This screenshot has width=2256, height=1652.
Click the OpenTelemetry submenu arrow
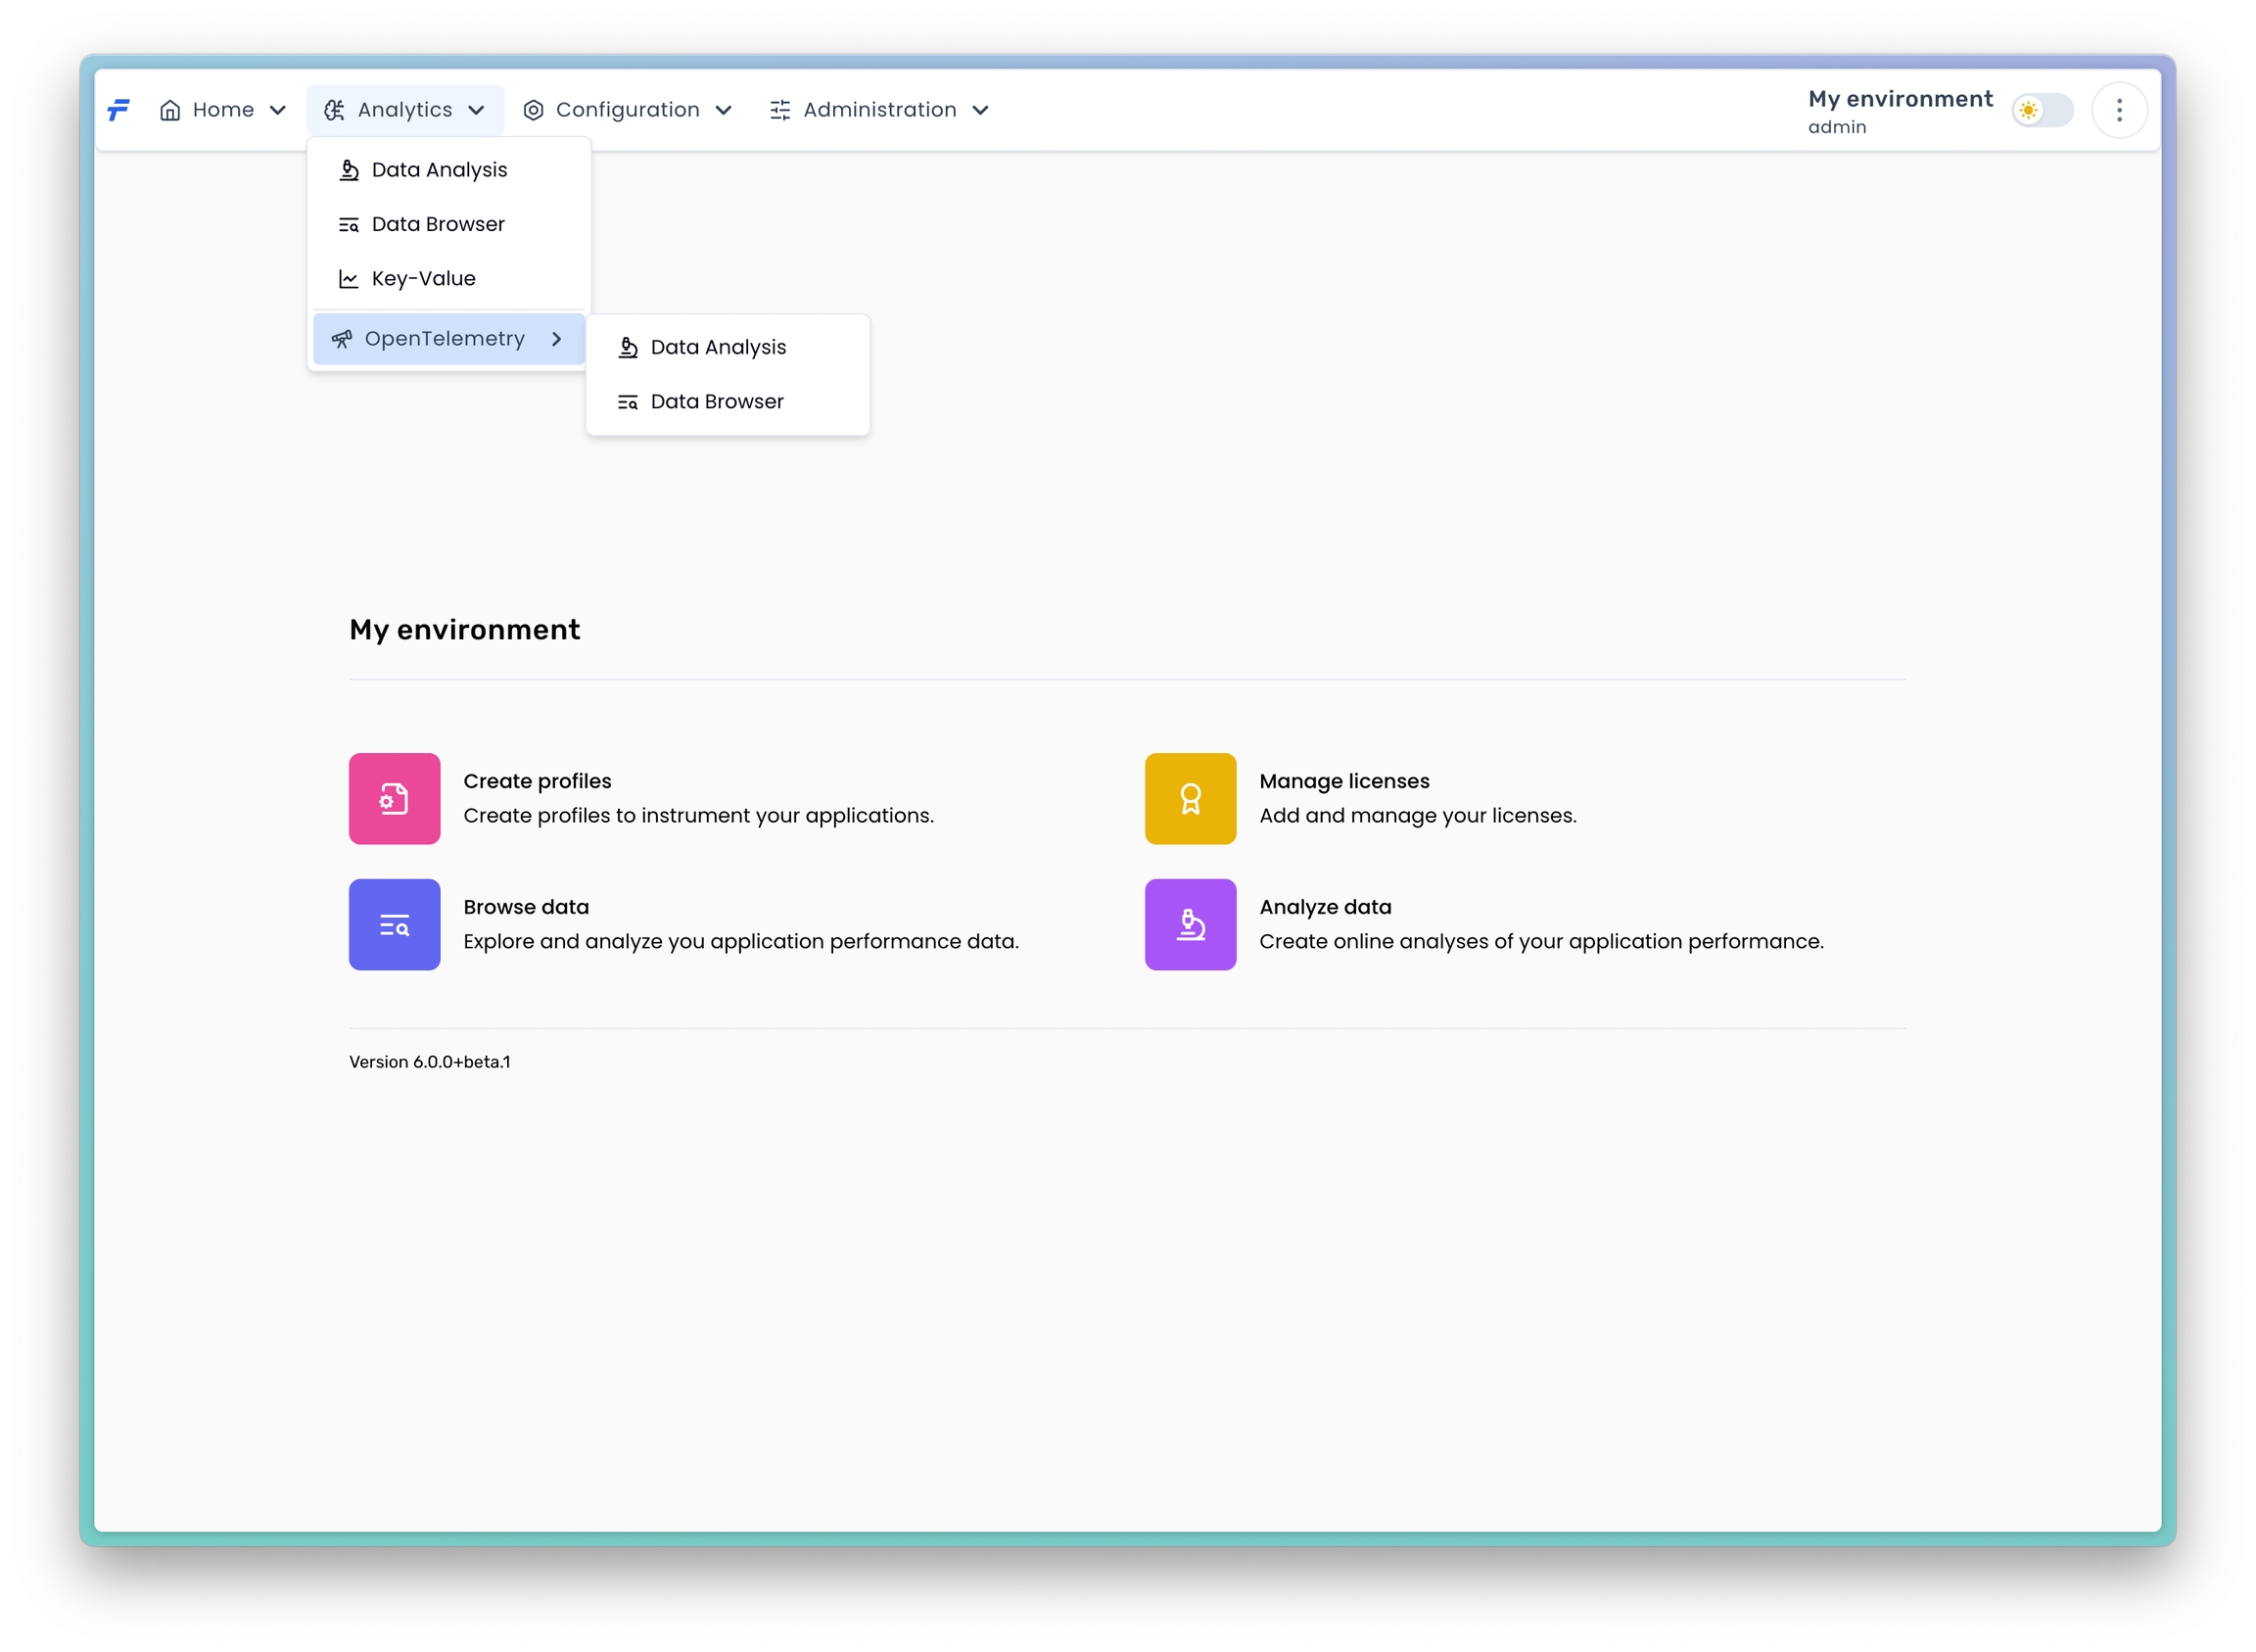point(556,339)
